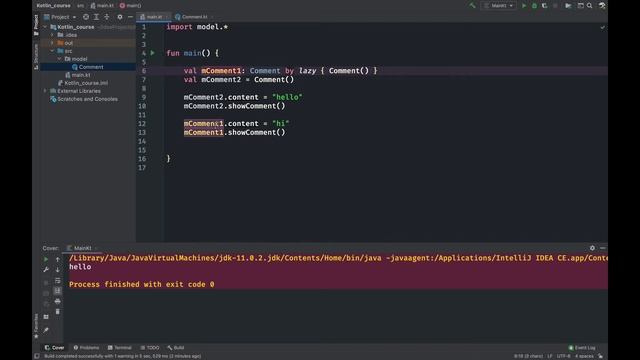Image resolution: width=640 pixels, height=360 pixels.
Task: Click line number 16 in the gutter
Action: click(142, 159)
